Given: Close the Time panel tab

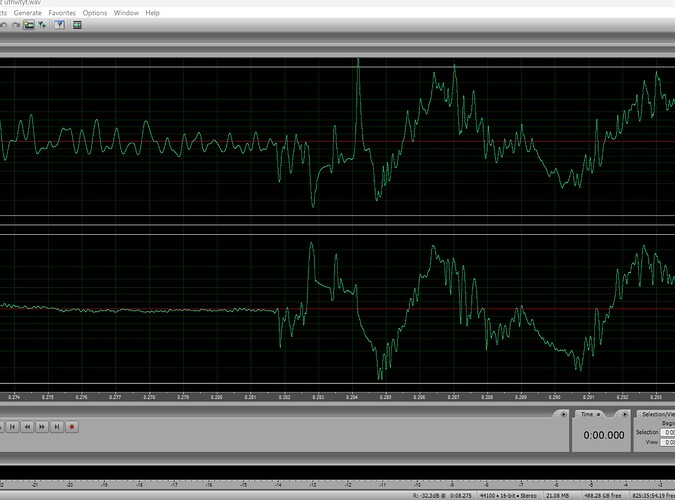Looking at the screenshot, I should [x=598, y=414].
